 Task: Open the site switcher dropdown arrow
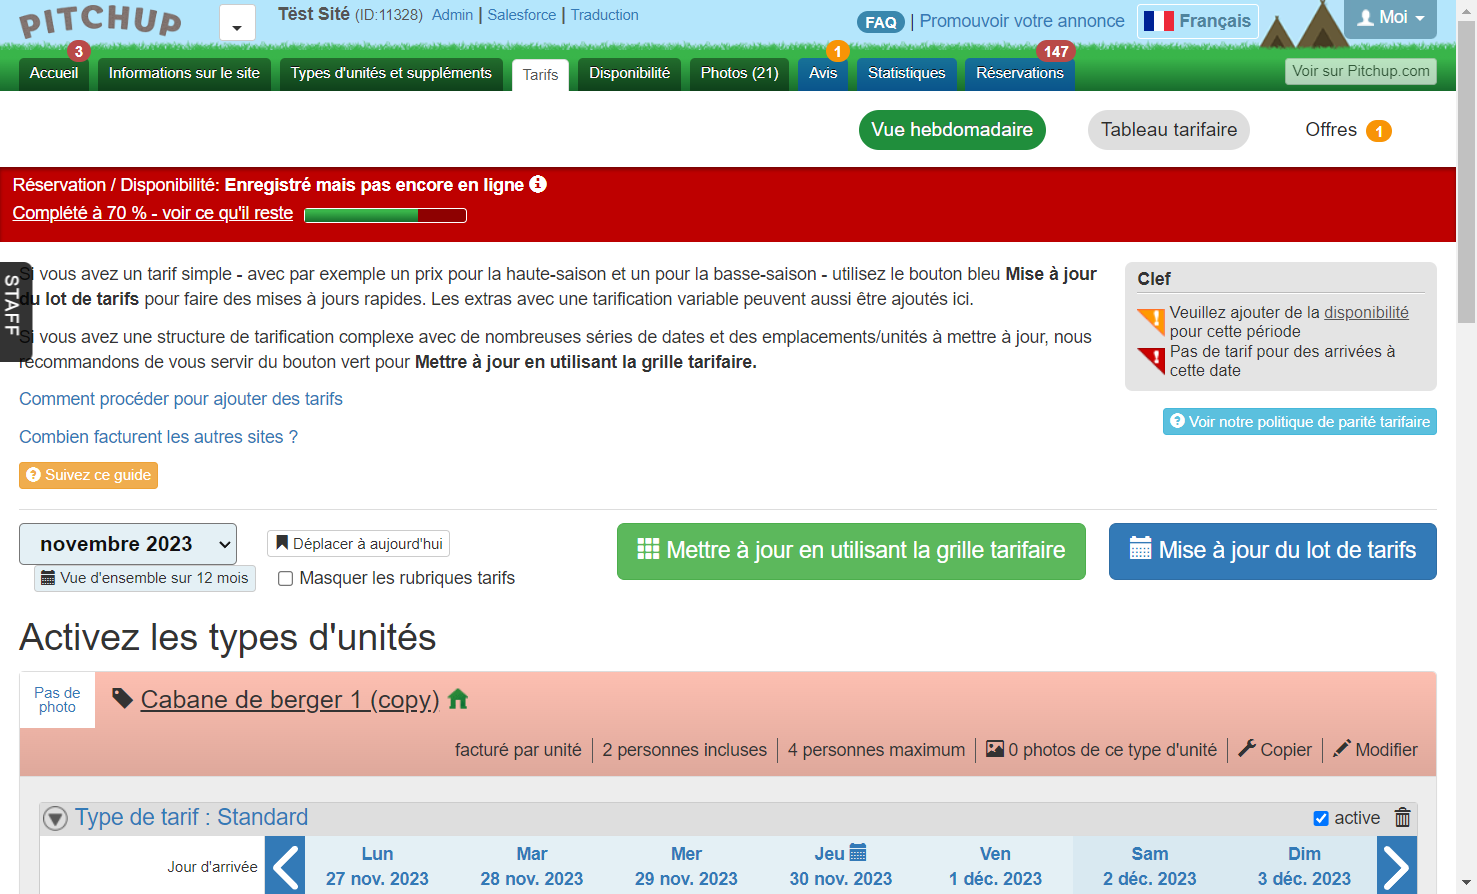click(237, 23)
